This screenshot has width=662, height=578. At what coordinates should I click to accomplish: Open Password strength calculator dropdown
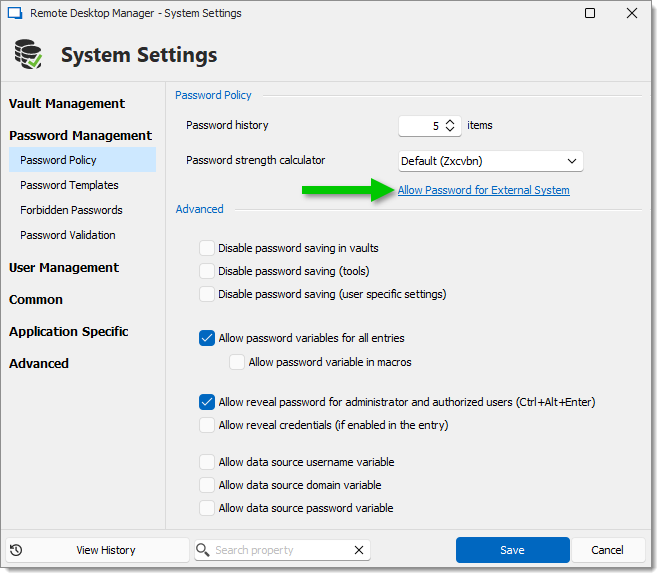tap(491, 161)
